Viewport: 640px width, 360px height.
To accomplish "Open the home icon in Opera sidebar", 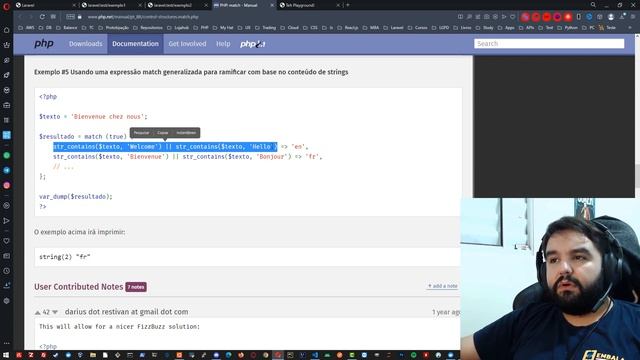I will tap(7, 30).
